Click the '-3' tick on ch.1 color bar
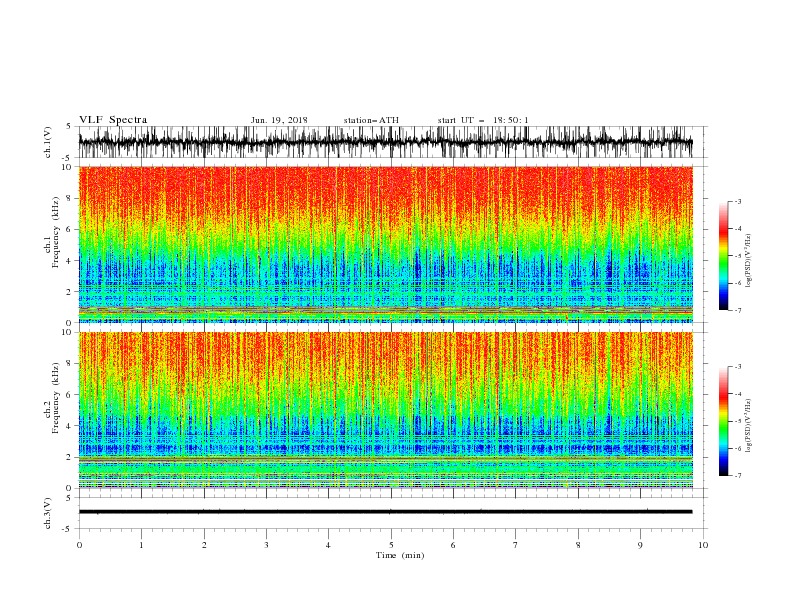This screenshot has width=792, height=612. [x=737, y=201]
